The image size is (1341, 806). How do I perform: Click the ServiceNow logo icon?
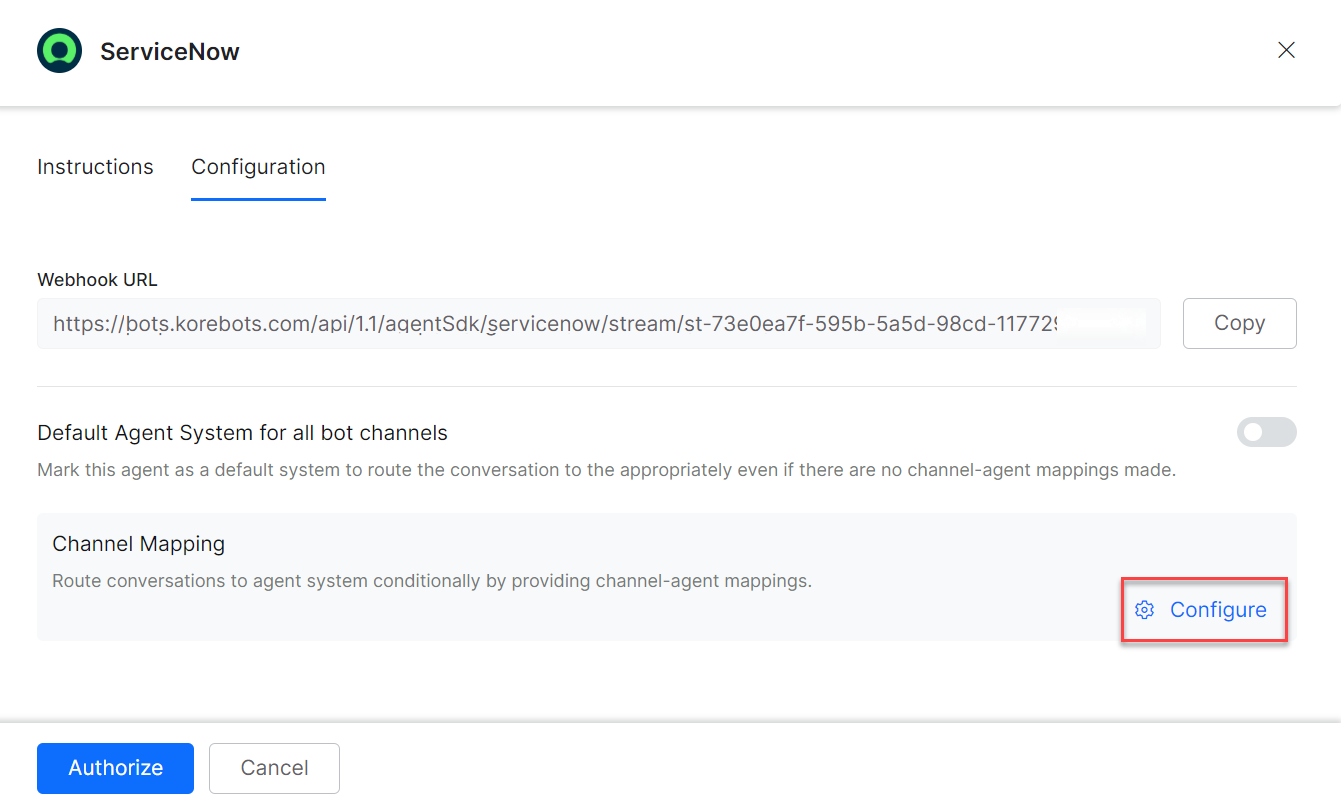pyautogui.click(x=59, y=51)
